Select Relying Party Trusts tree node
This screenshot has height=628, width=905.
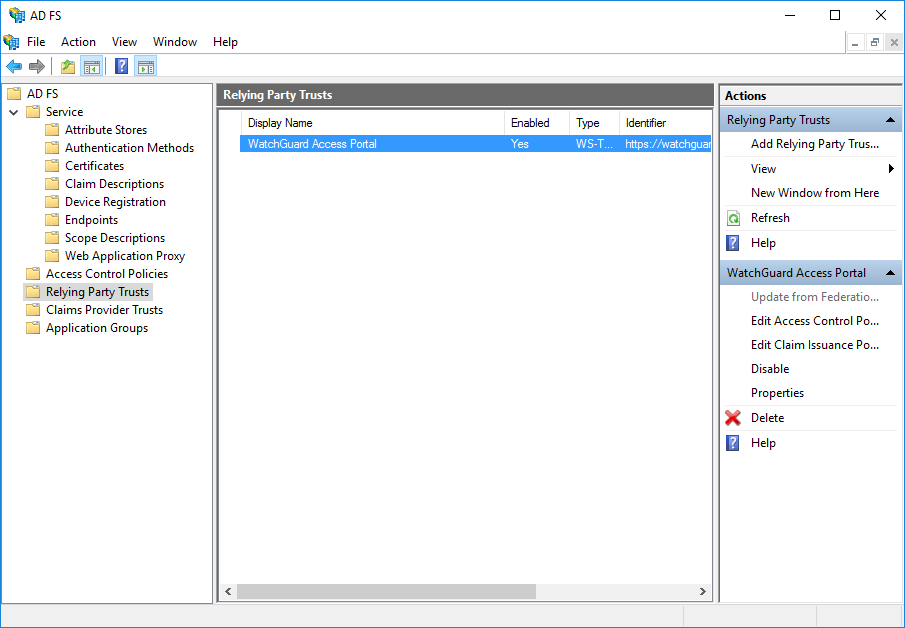97,292
